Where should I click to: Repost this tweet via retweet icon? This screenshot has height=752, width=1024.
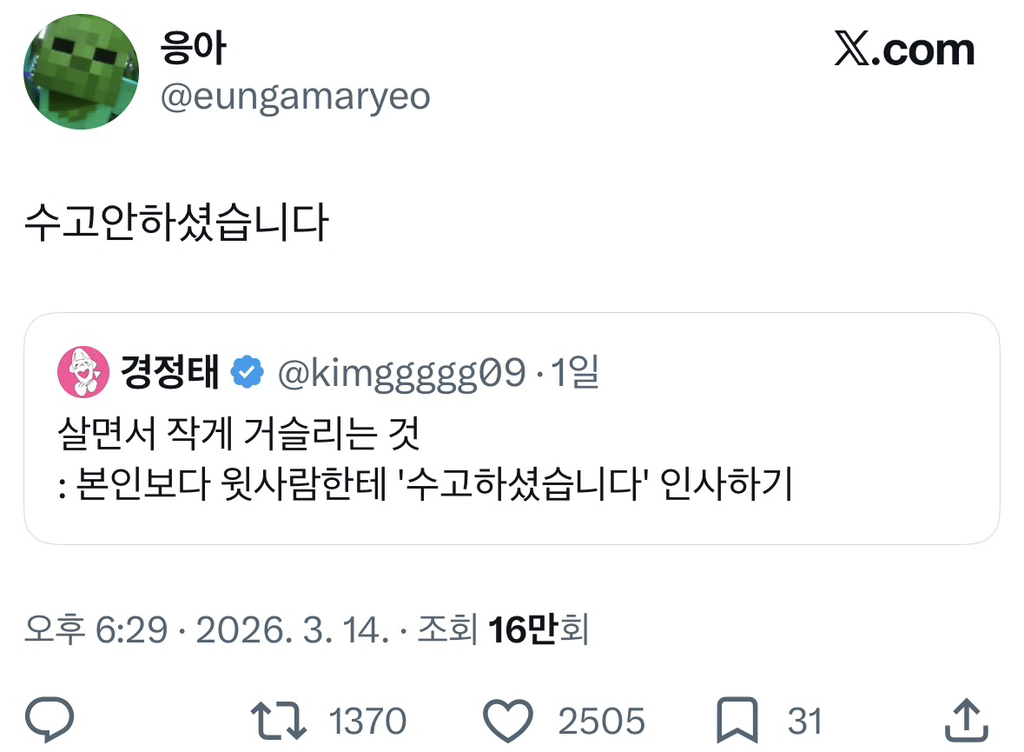tap(277, 720)
